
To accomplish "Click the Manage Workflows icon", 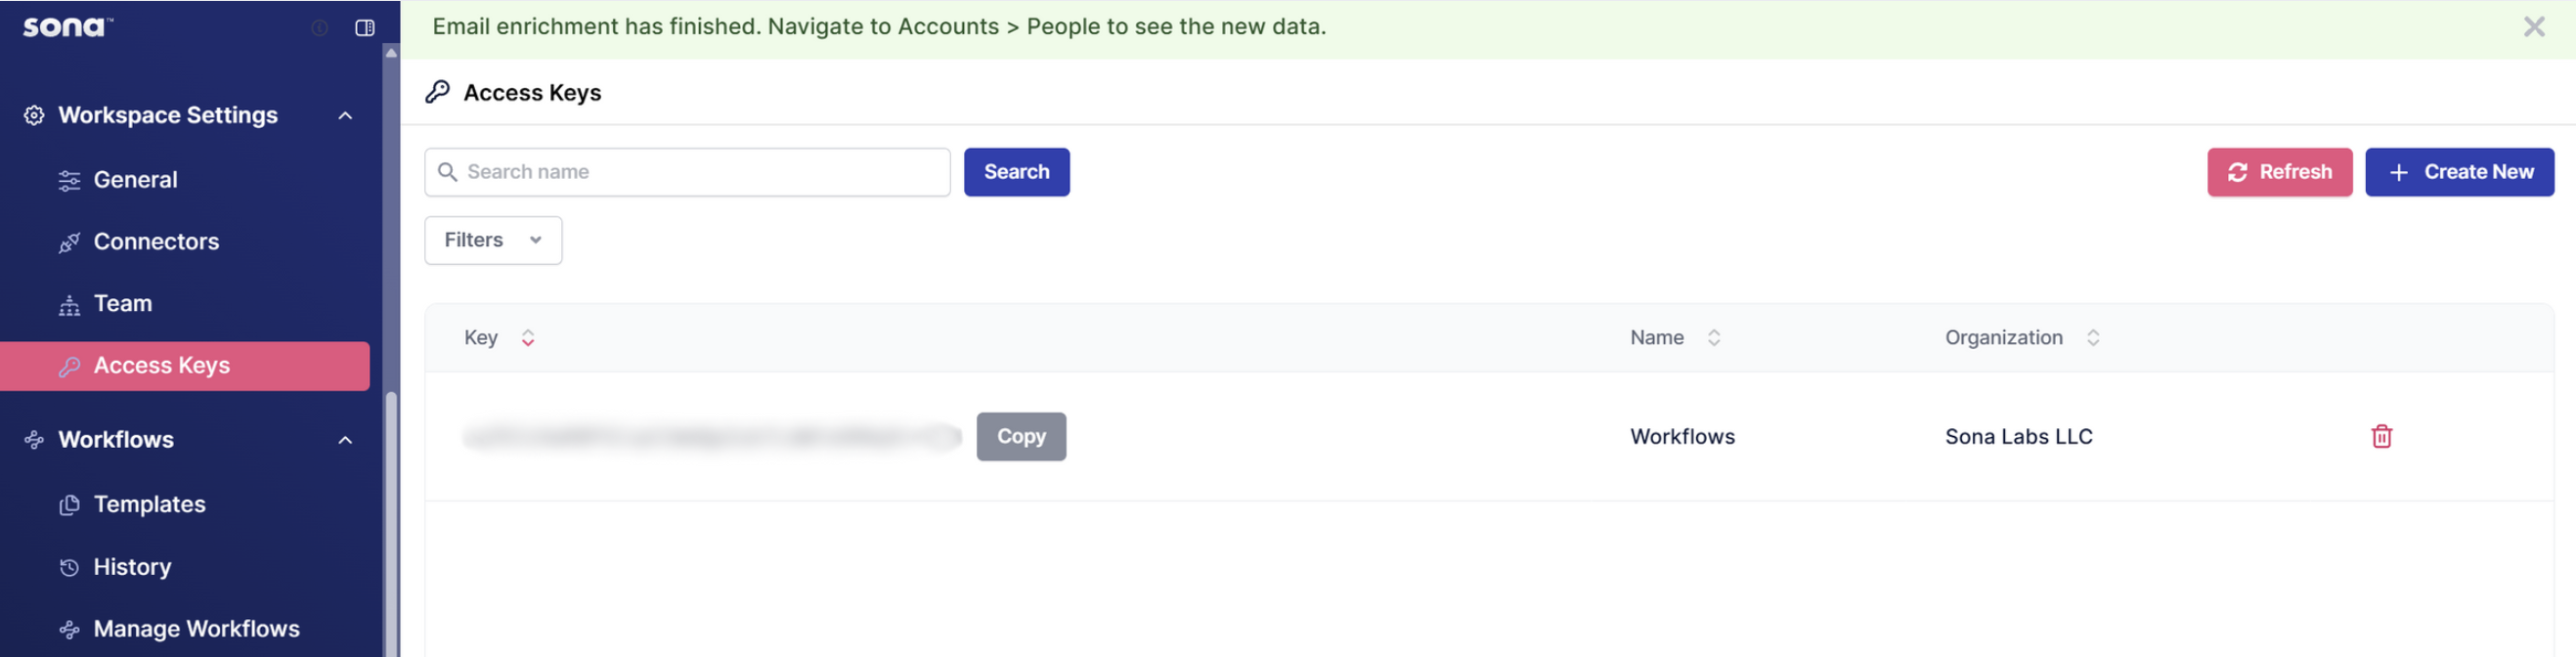I will tap(68, 629).
